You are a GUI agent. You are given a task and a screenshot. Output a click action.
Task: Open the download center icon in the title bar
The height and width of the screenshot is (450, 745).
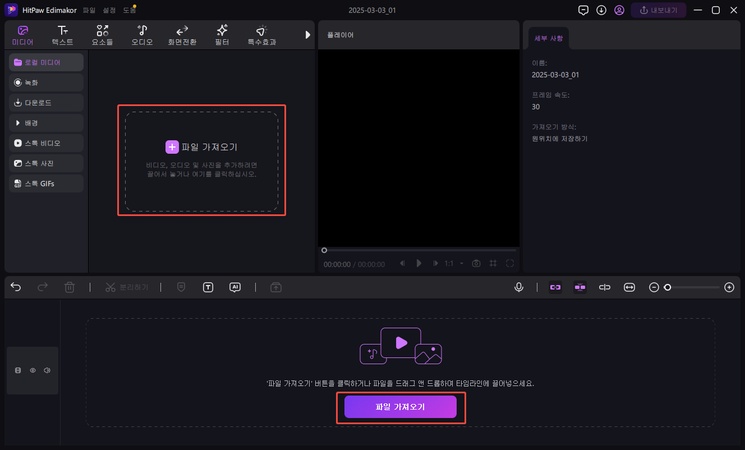click(x=601, y=10)
